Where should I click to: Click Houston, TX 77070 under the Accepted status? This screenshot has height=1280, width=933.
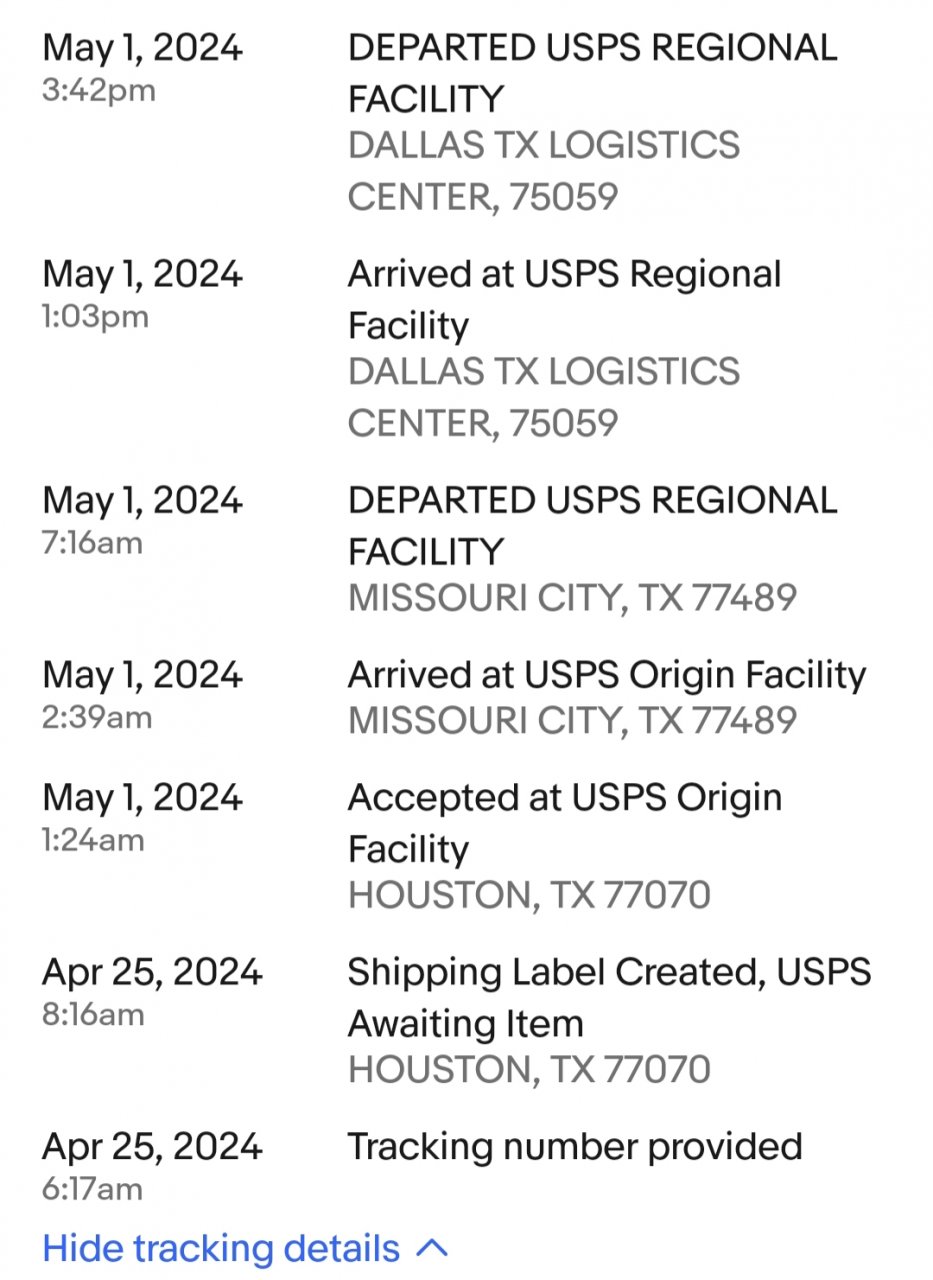click(528, 894)
